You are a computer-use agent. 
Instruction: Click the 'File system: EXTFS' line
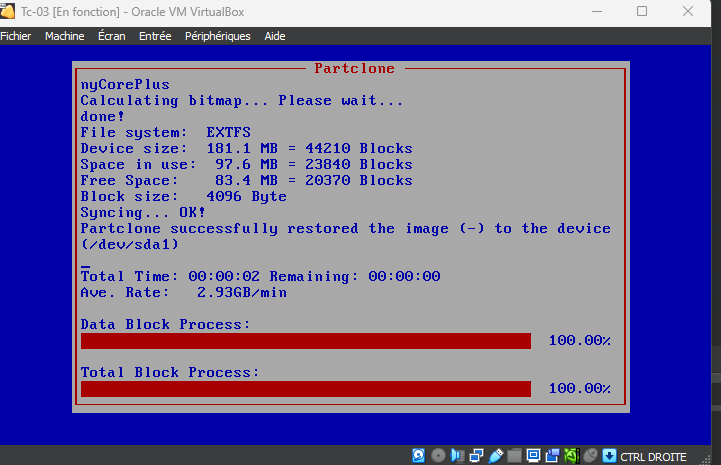166,132
